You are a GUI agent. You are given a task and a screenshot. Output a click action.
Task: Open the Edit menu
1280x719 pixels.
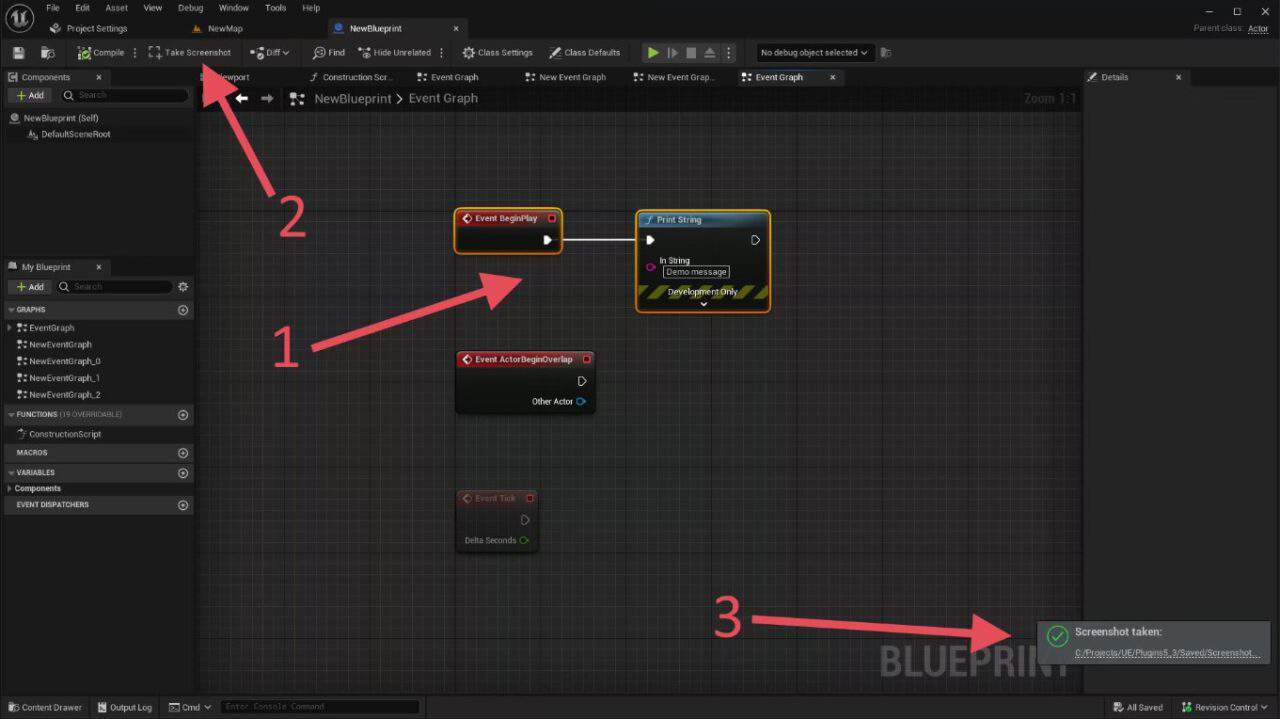click(82, 8)
